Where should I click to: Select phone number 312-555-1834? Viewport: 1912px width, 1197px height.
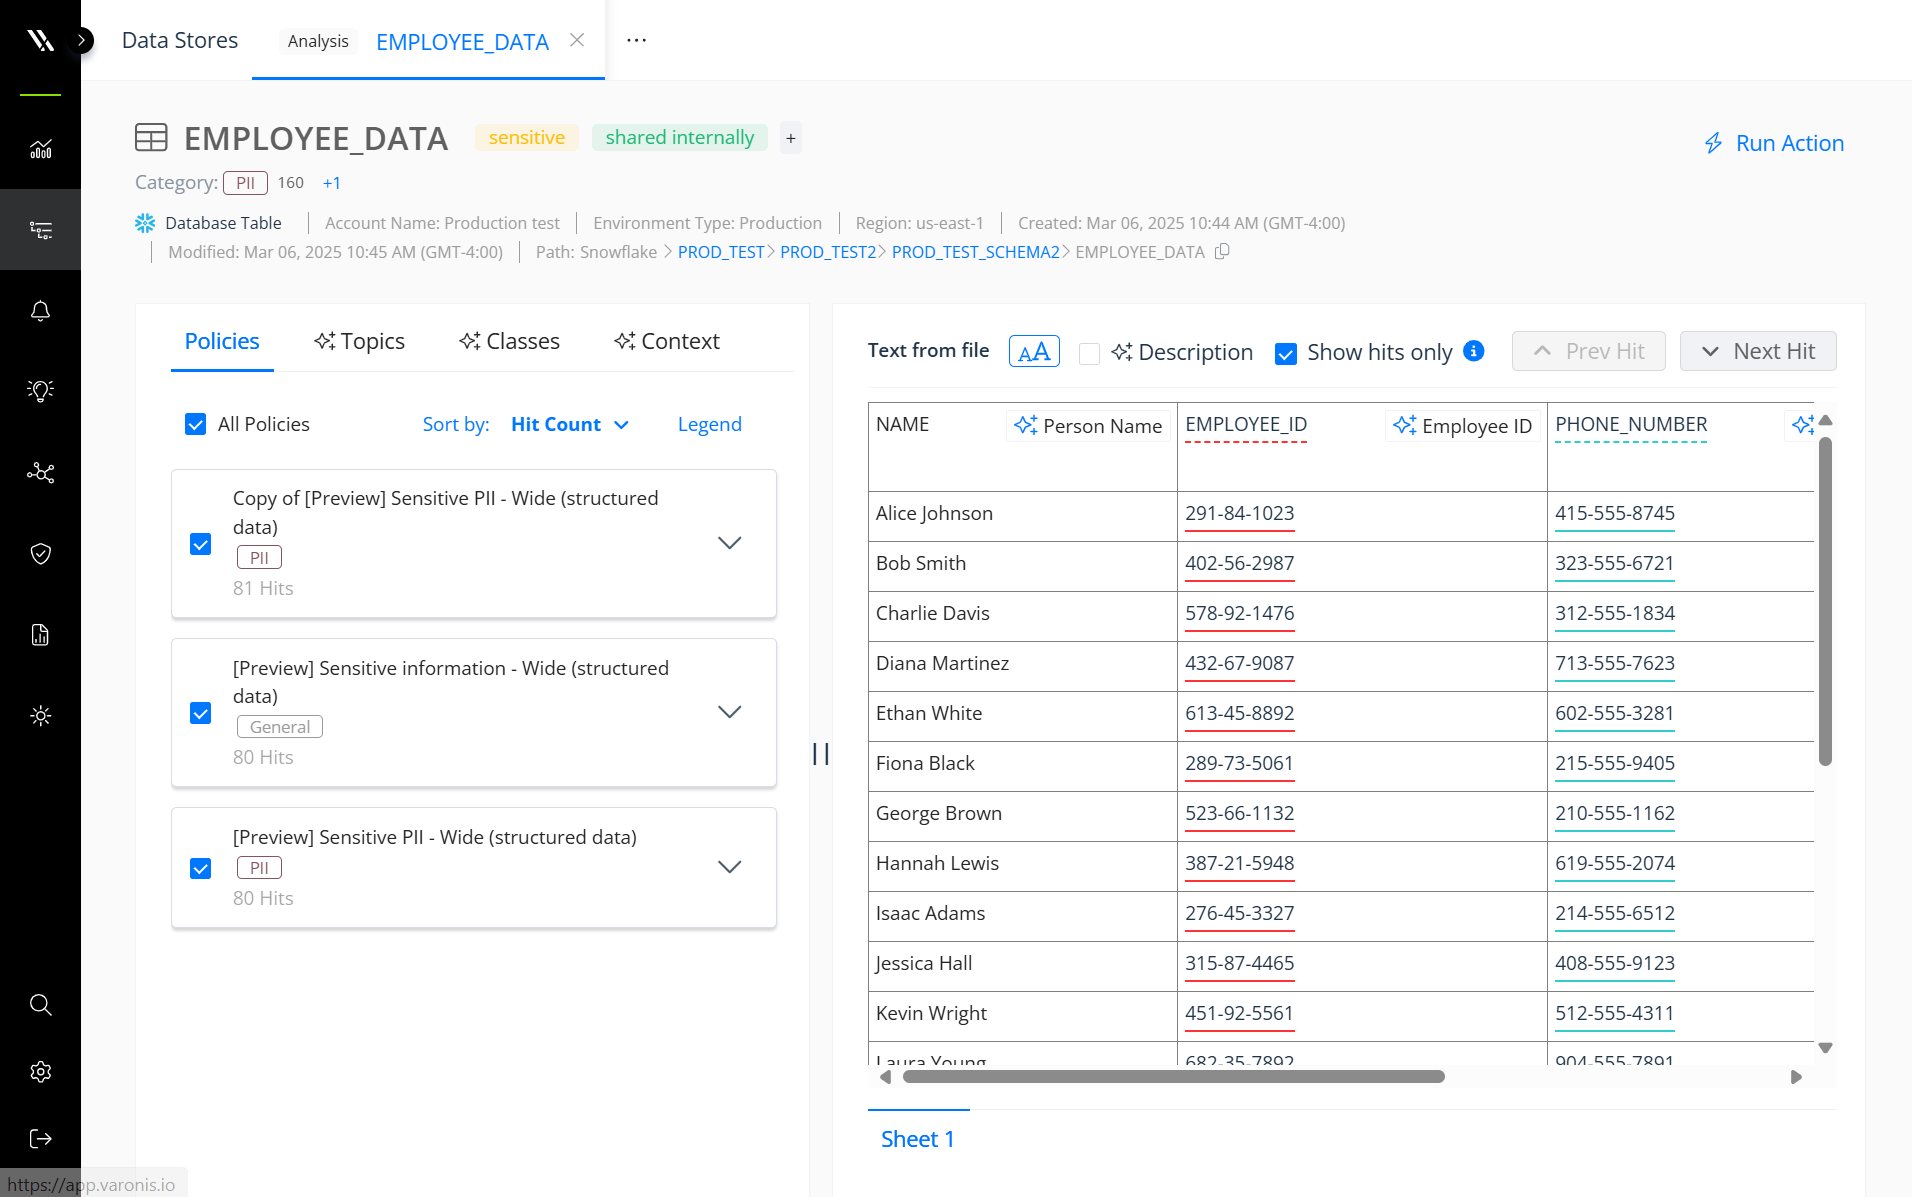[x=1615, y=613]
